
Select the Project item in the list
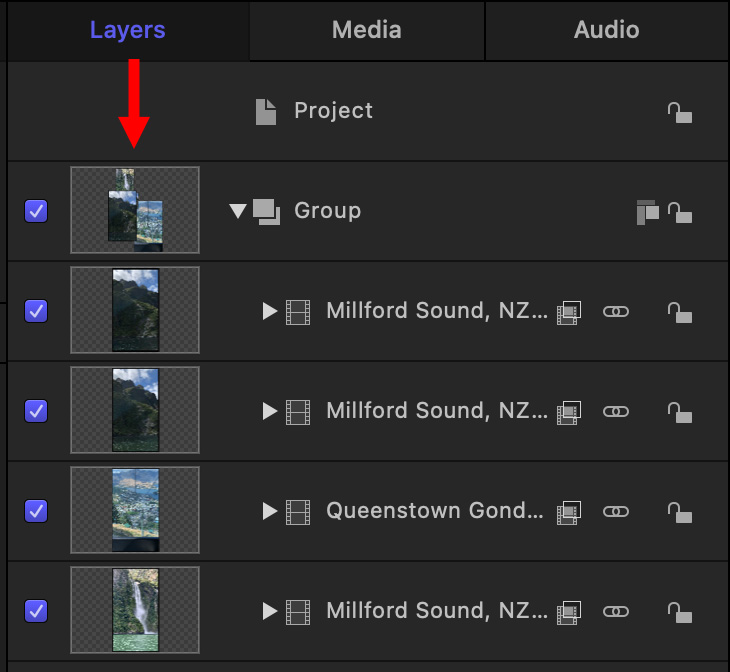(333, 111)
